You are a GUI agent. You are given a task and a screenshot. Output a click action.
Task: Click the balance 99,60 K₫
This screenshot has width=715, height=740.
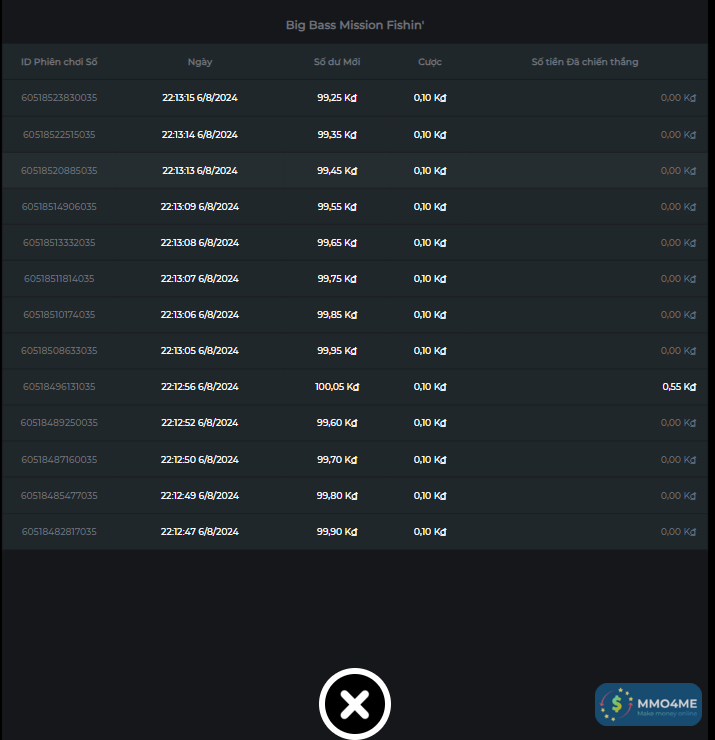337,423
